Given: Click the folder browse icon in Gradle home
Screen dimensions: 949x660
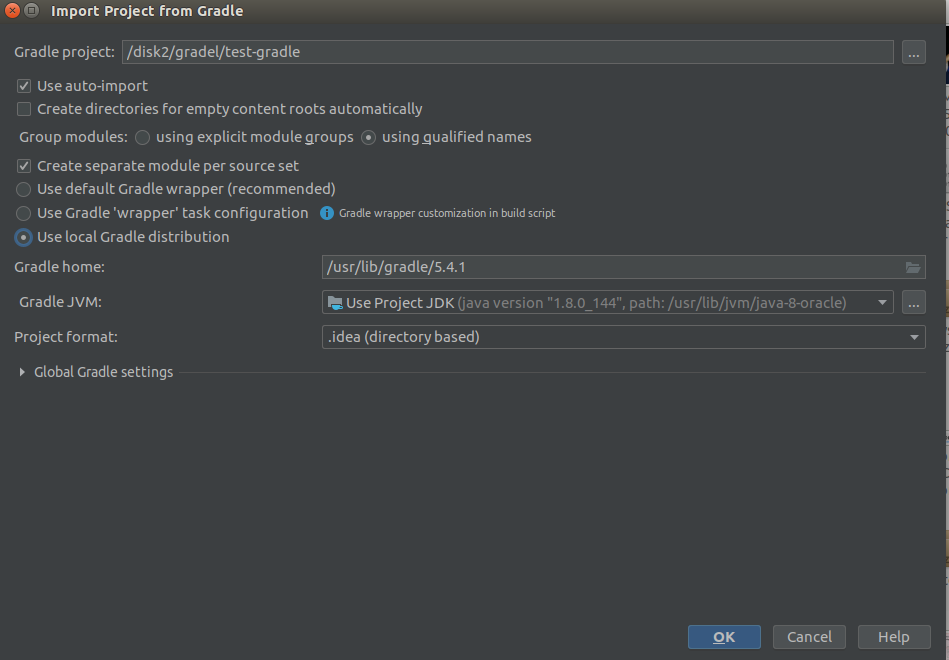Looking at the screenshot, I should (x=913, y=267).
